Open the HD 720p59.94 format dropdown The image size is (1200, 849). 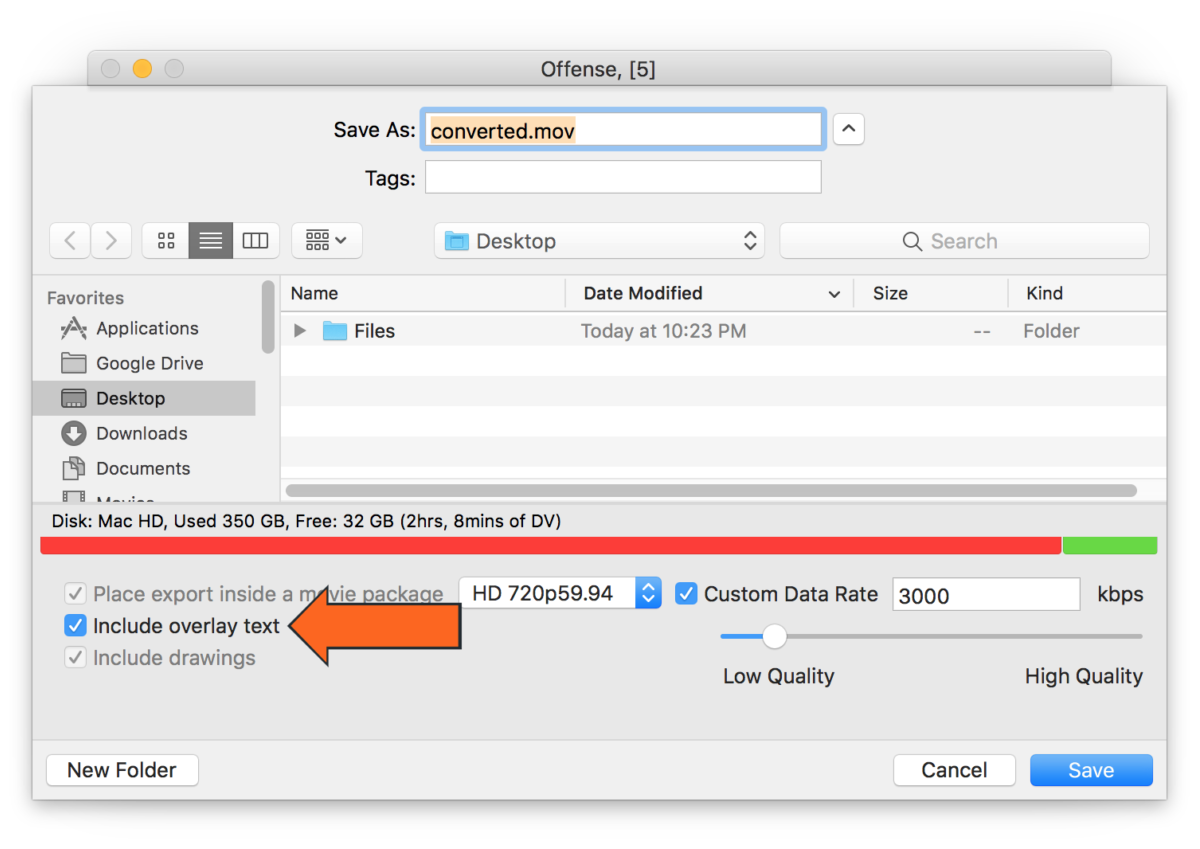pyautogui.click(x=560, y=593)
